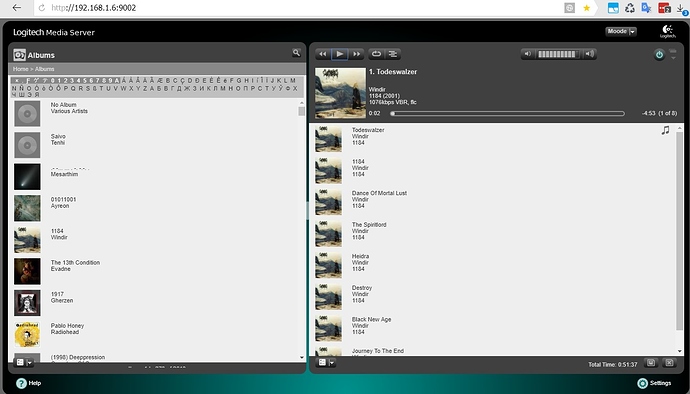Open the Albums view mode dropdown arrow

pyautogui.click(x=29, y=363)
